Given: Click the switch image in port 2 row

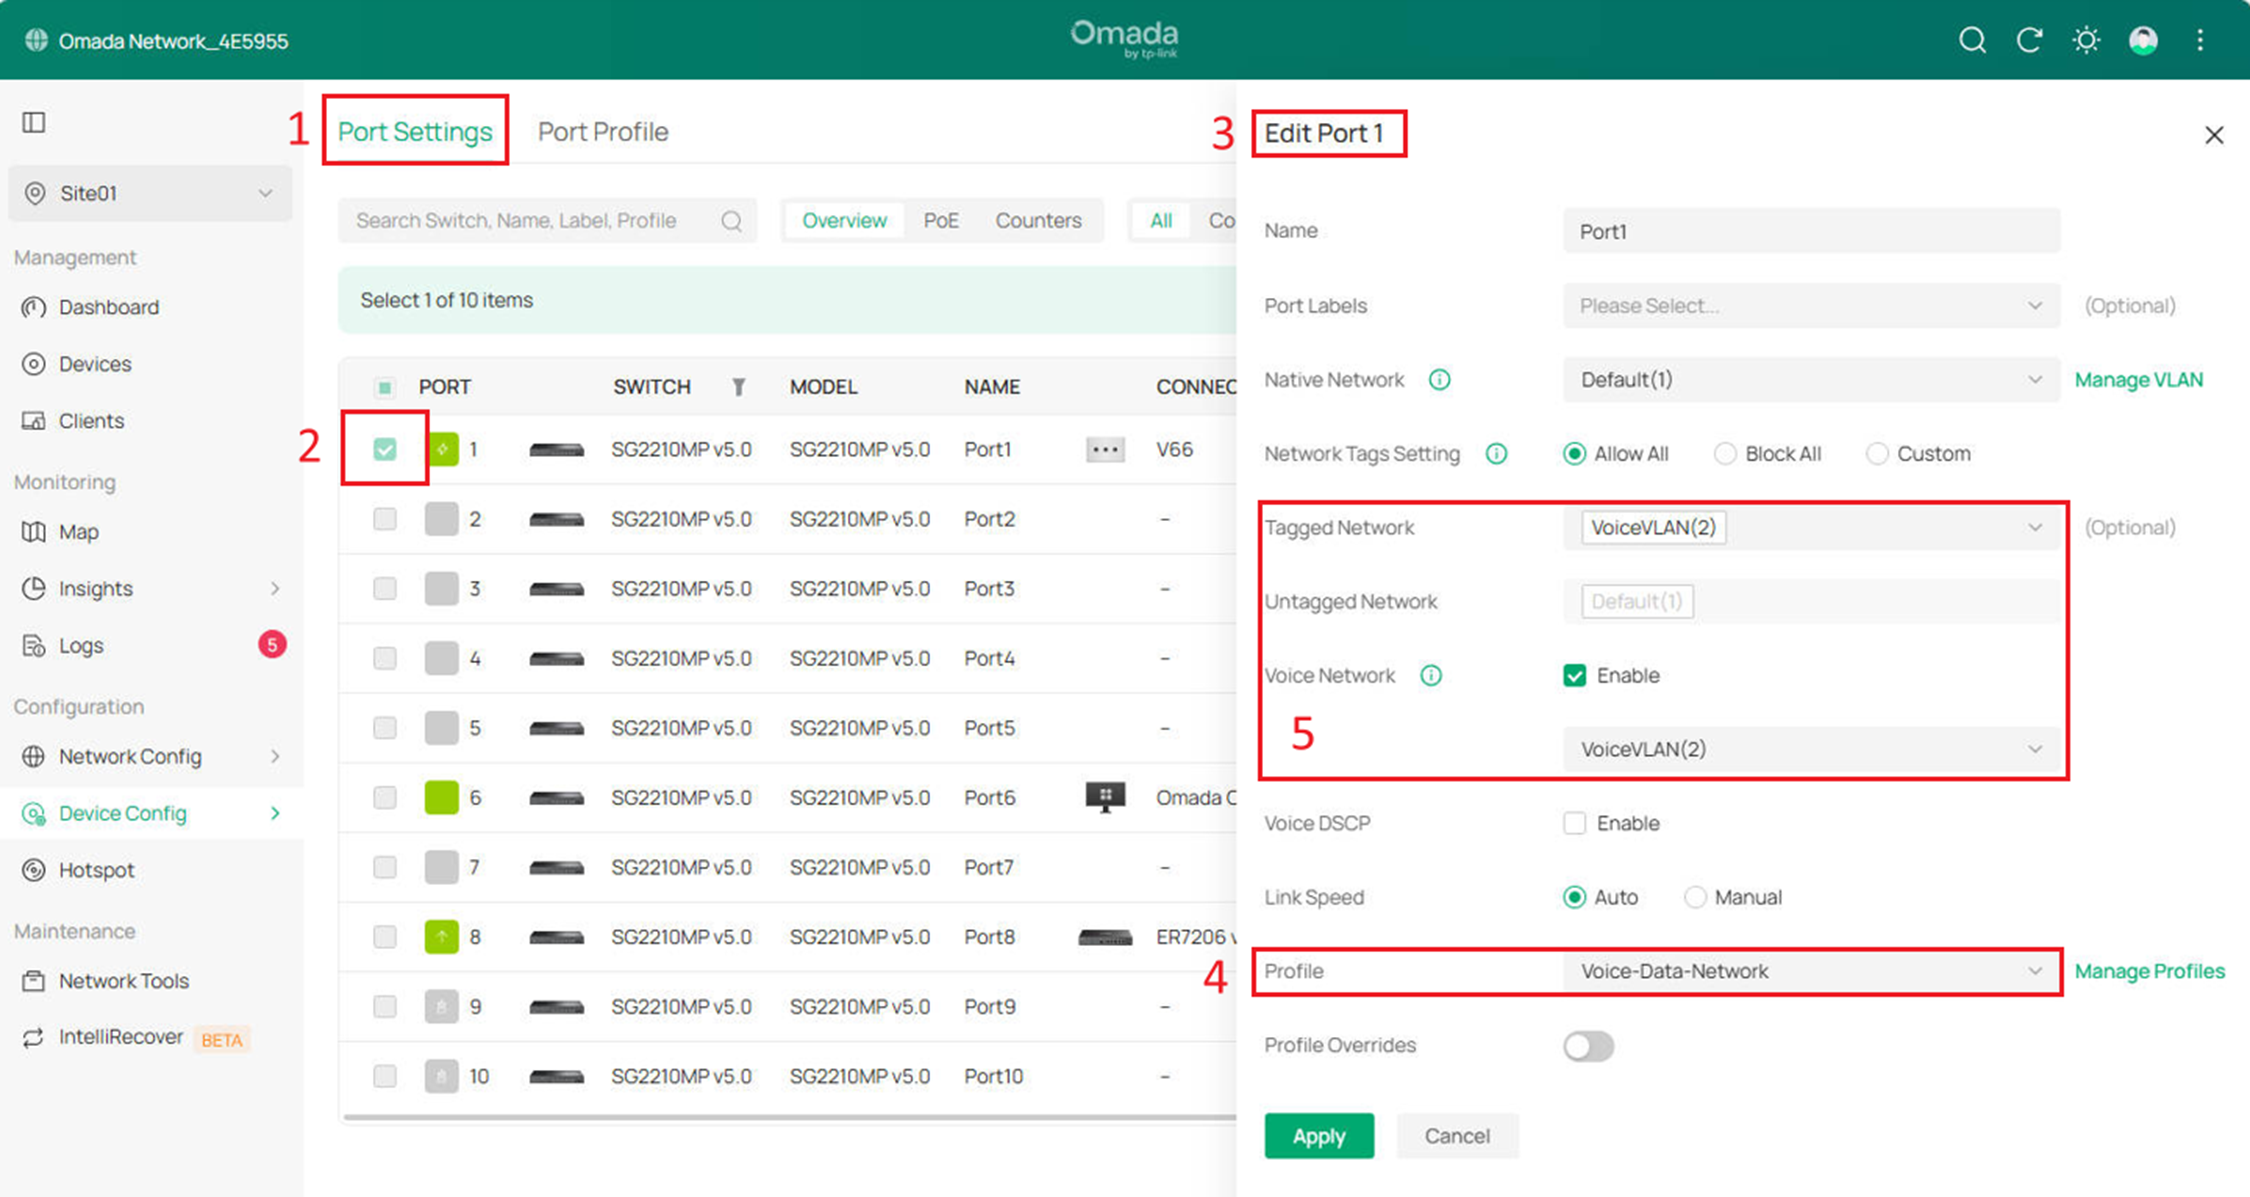Looking at the screenshot, I should (x=557, y=520).
